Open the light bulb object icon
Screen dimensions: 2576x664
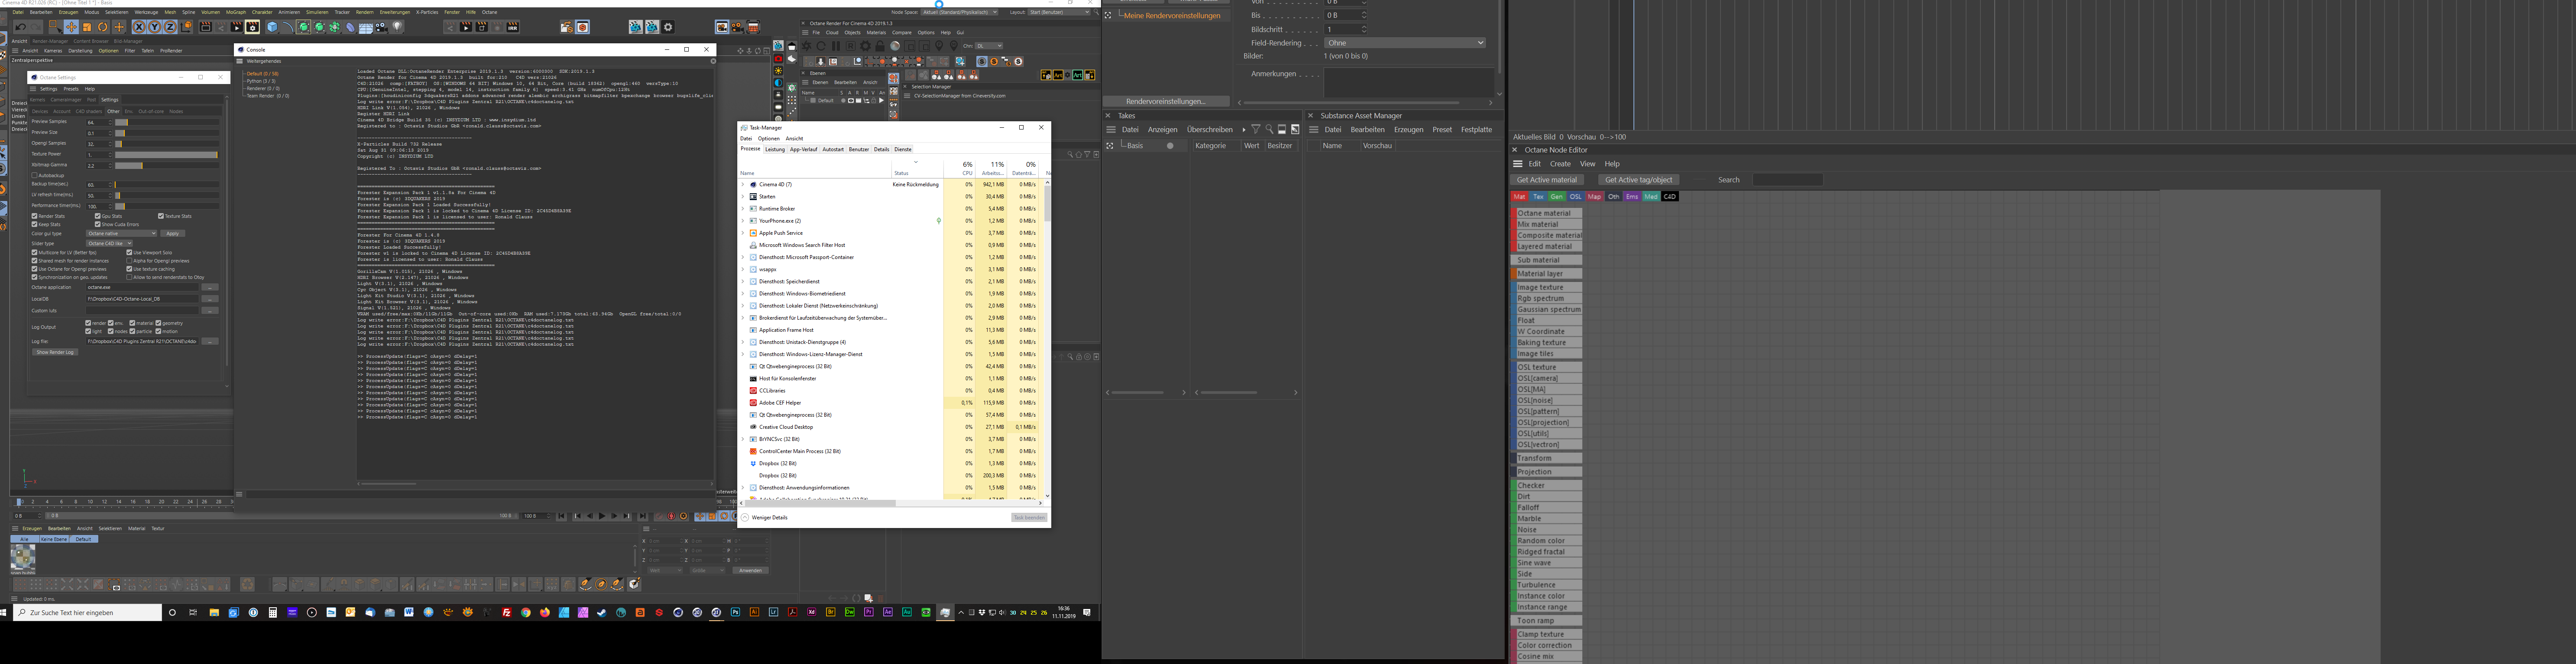(x=397, y=27)
